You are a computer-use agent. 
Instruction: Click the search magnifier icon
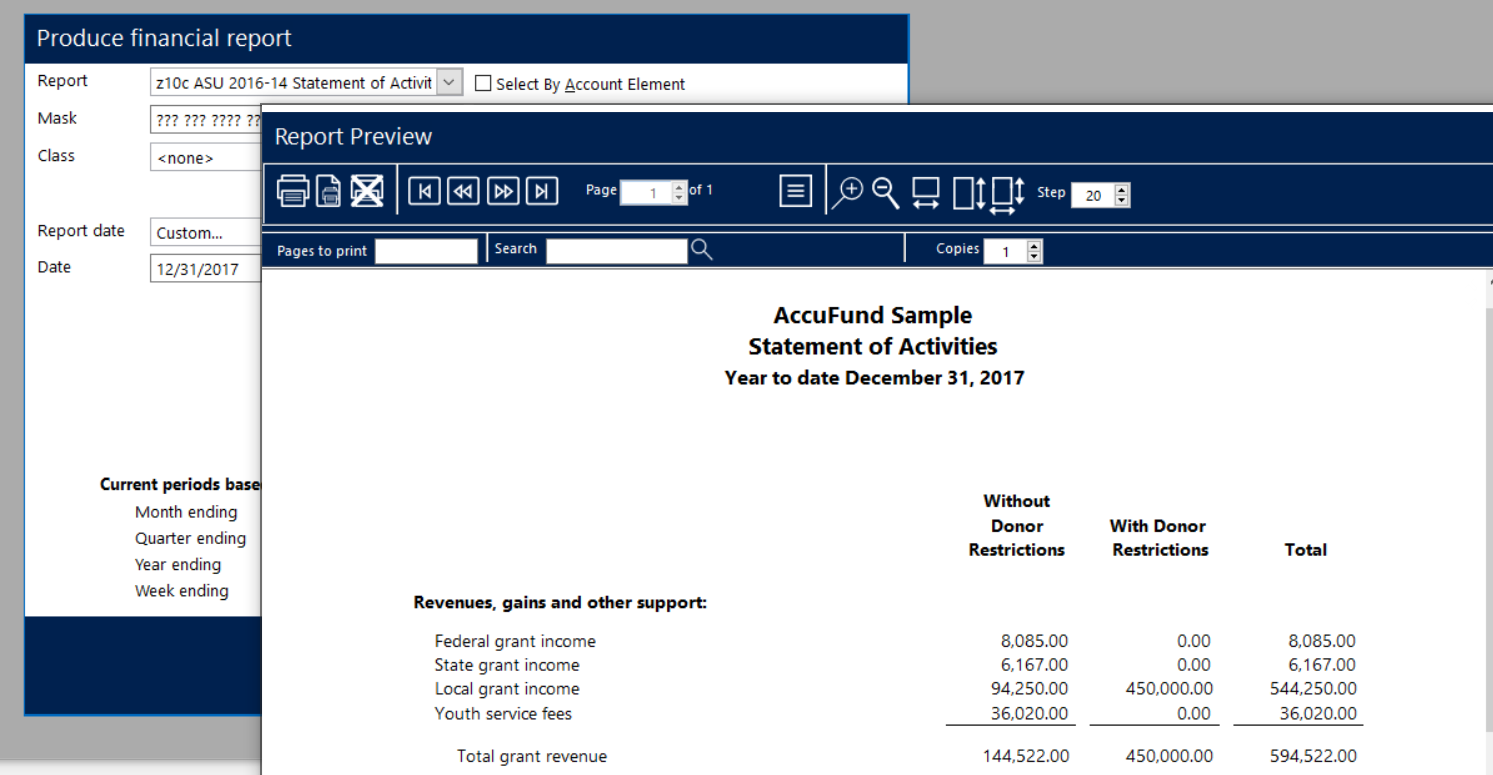(702, 250)
